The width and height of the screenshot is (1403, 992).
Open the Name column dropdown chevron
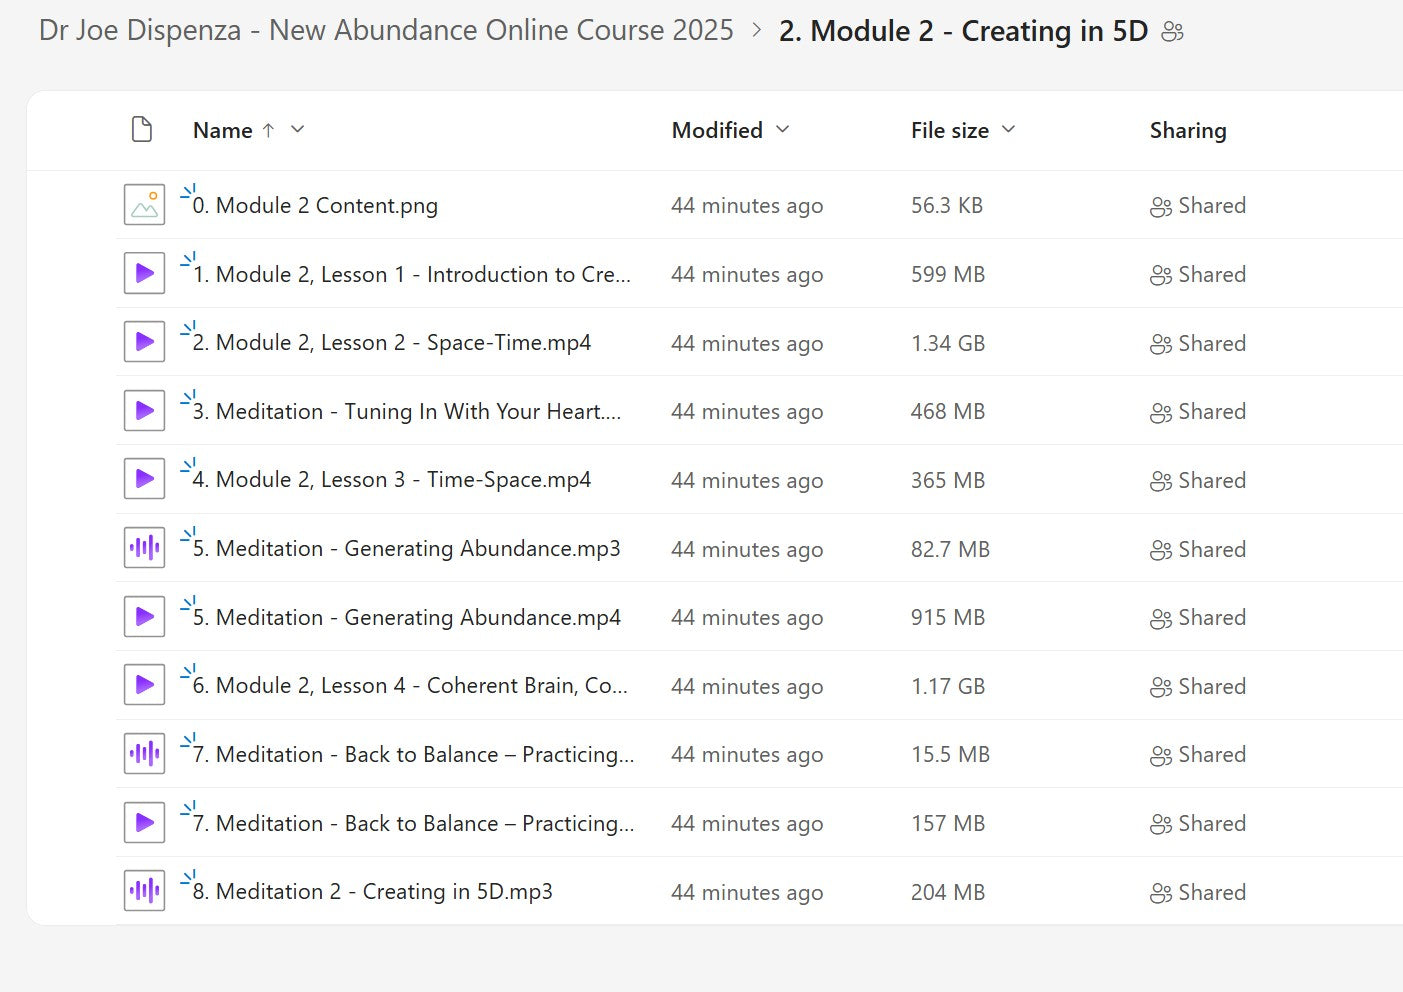[297, 130]
